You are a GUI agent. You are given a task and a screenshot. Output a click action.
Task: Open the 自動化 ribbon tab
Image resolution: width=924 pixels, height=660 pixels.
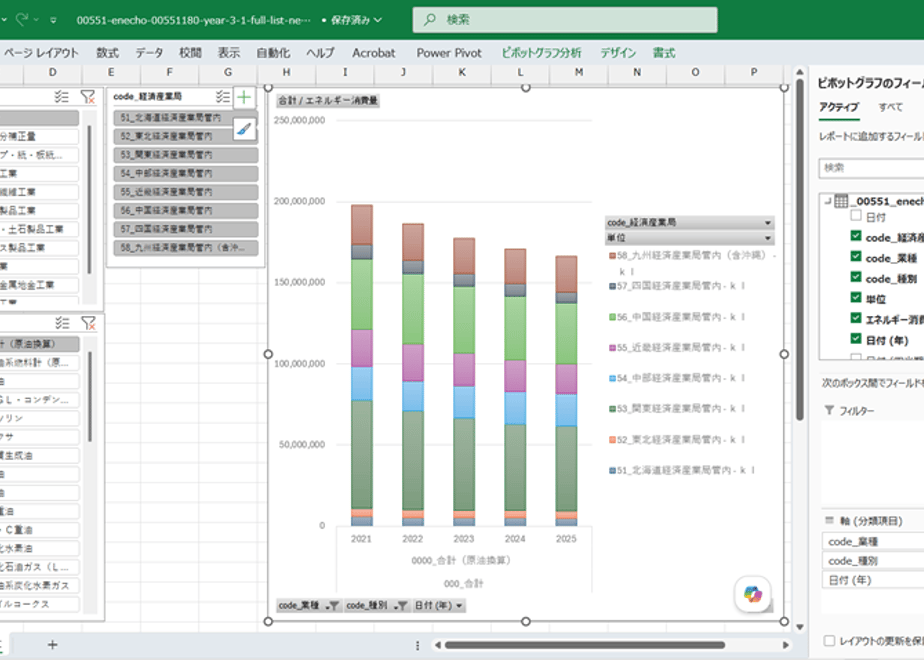pos(273,53)
